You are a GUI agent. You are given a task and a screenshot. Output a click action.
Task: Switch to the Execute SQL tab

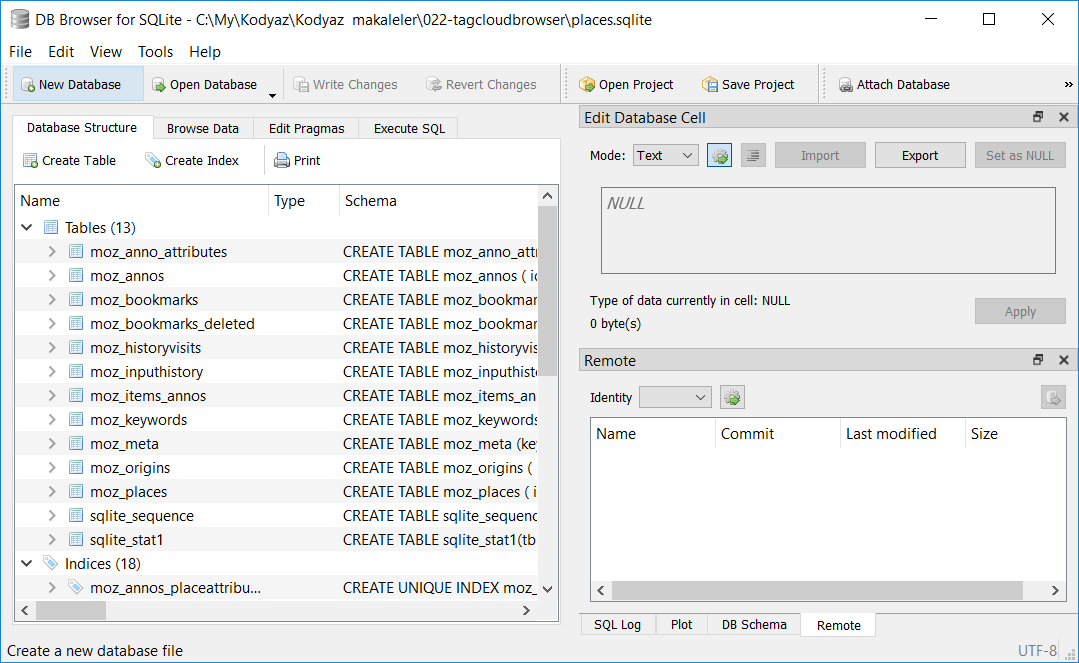[409, 129]
